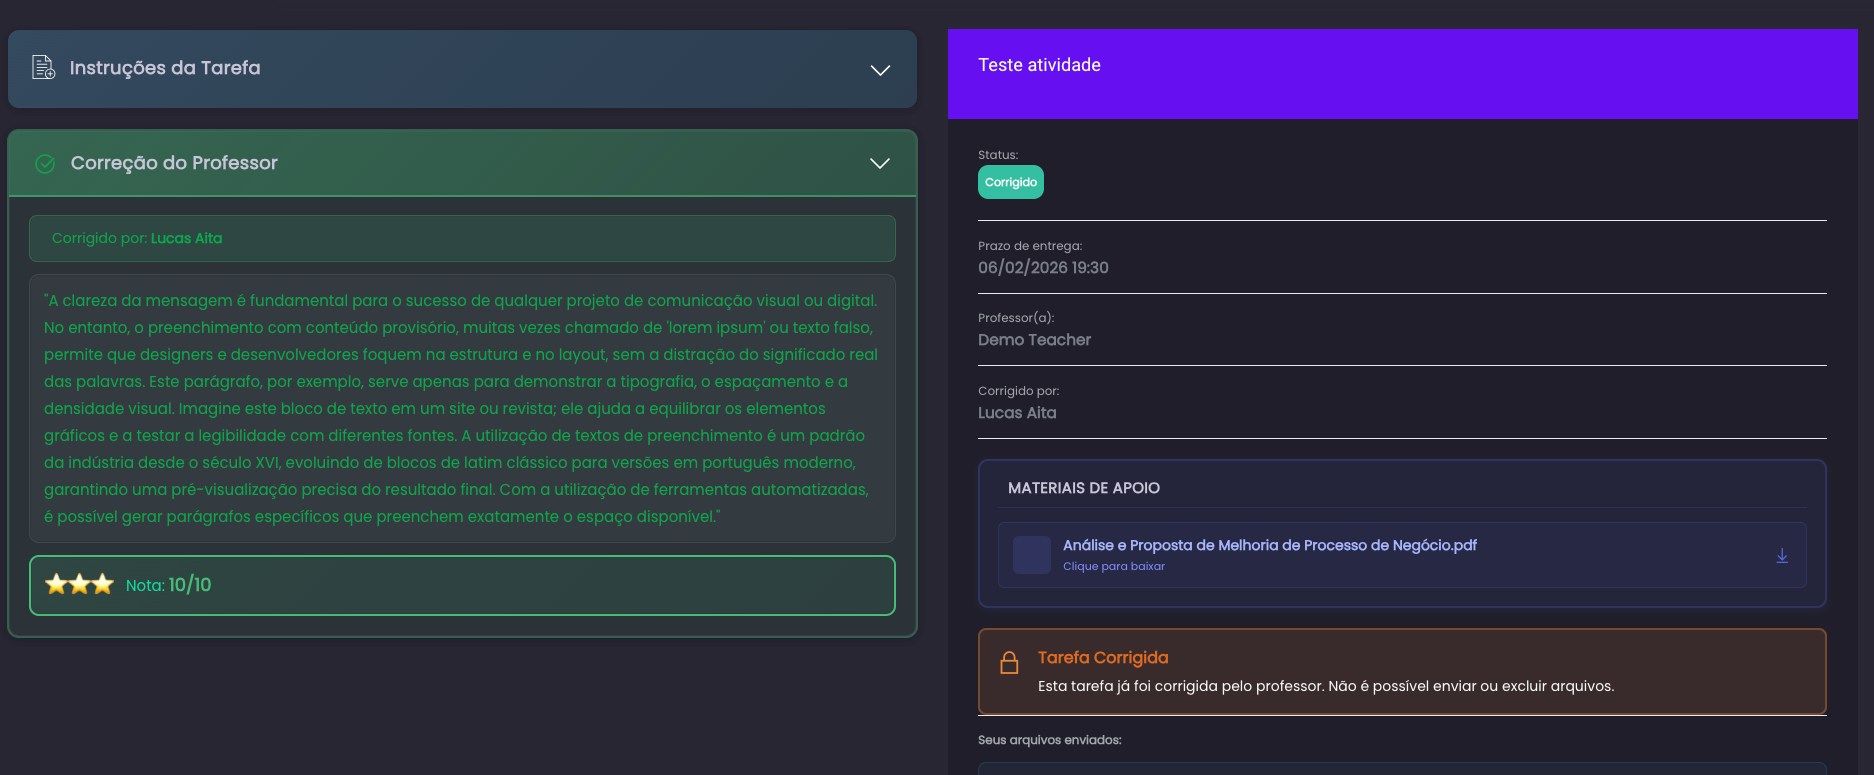Expand the Instruções da Tarefa chevron
The width and height of the screenshot is (1874, 775).
[x=879, y=70]
